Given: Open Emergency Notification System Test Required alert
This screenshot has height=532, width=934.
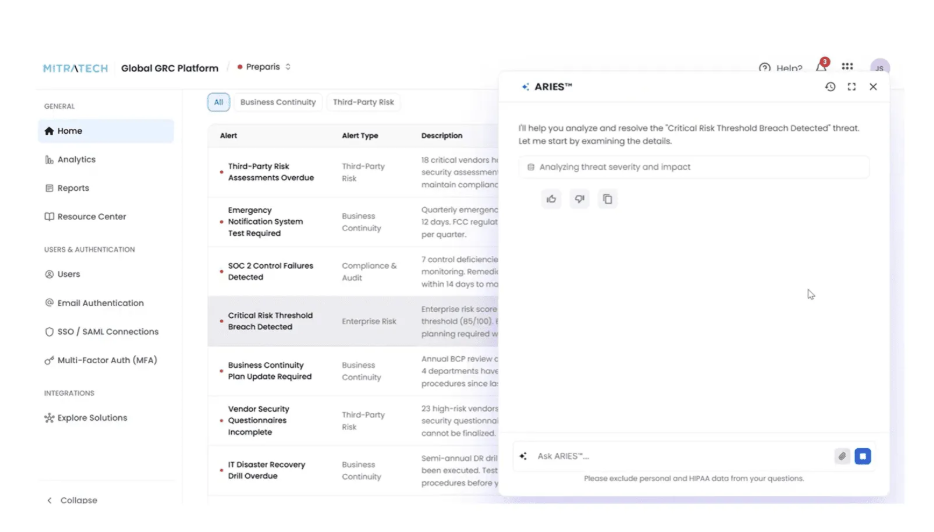Looking at the screenshot, I should pyautogui.click(x=266, y=222).
